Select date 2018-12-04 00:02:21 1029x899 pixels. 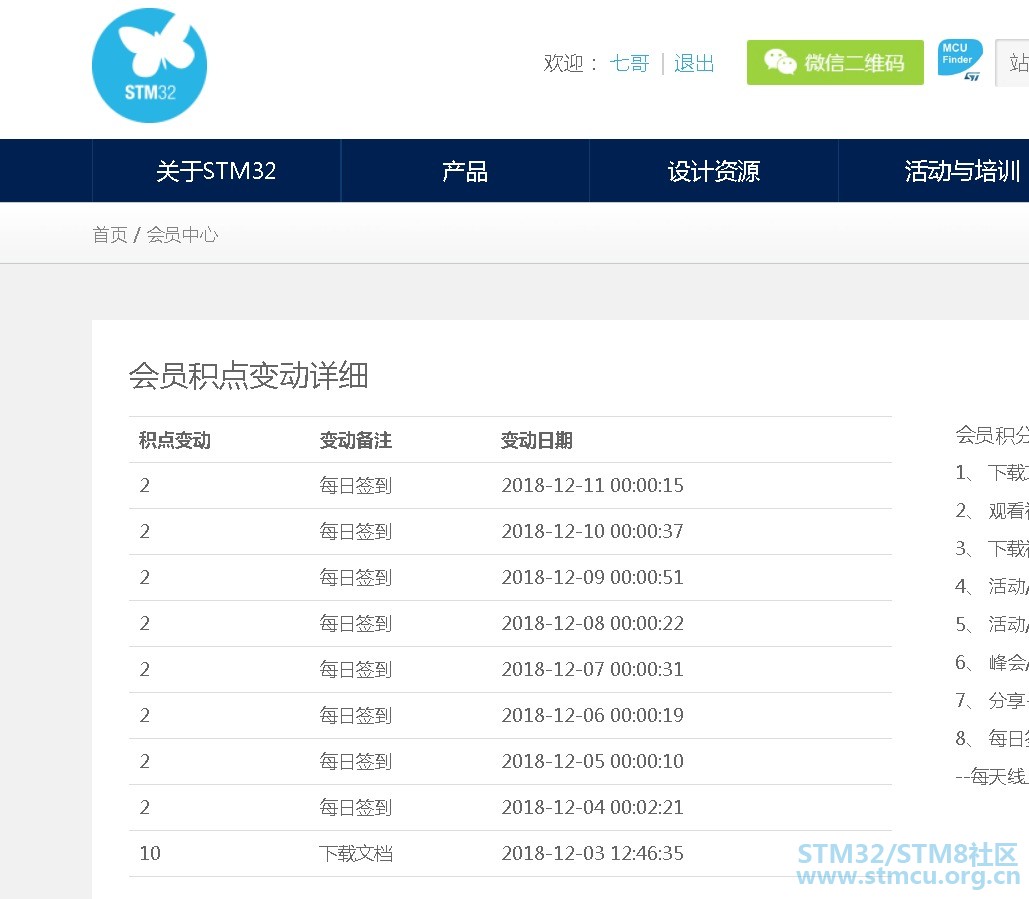point(593,806)
